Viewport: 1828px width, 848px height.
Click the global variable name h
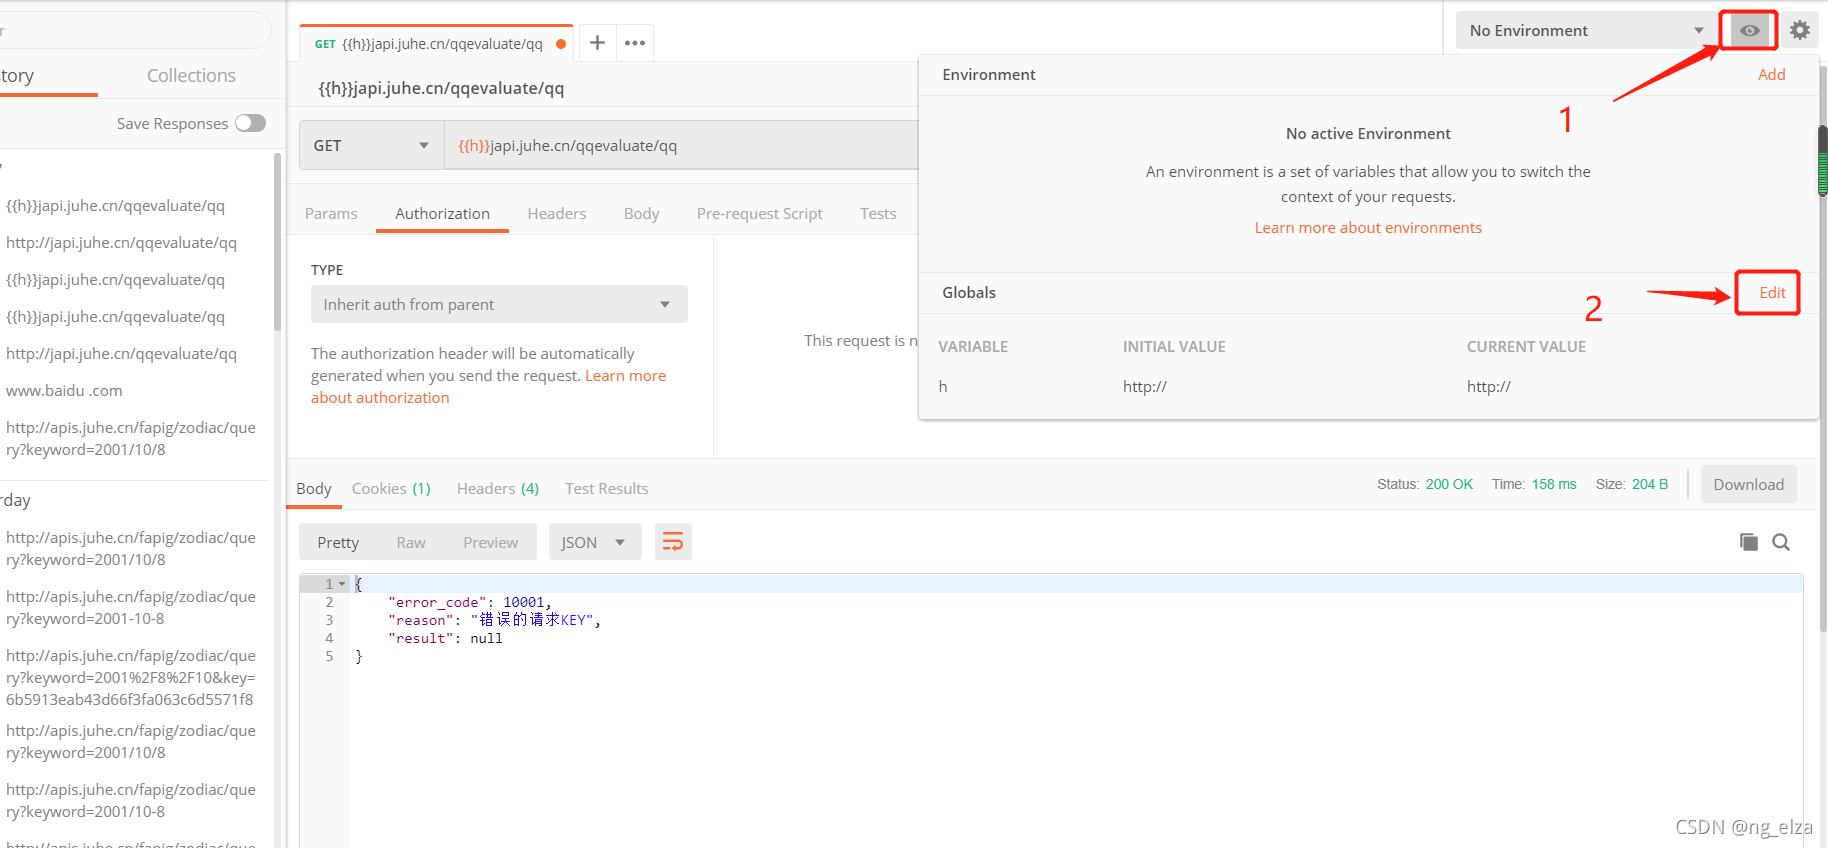click(x=942, y=386)
